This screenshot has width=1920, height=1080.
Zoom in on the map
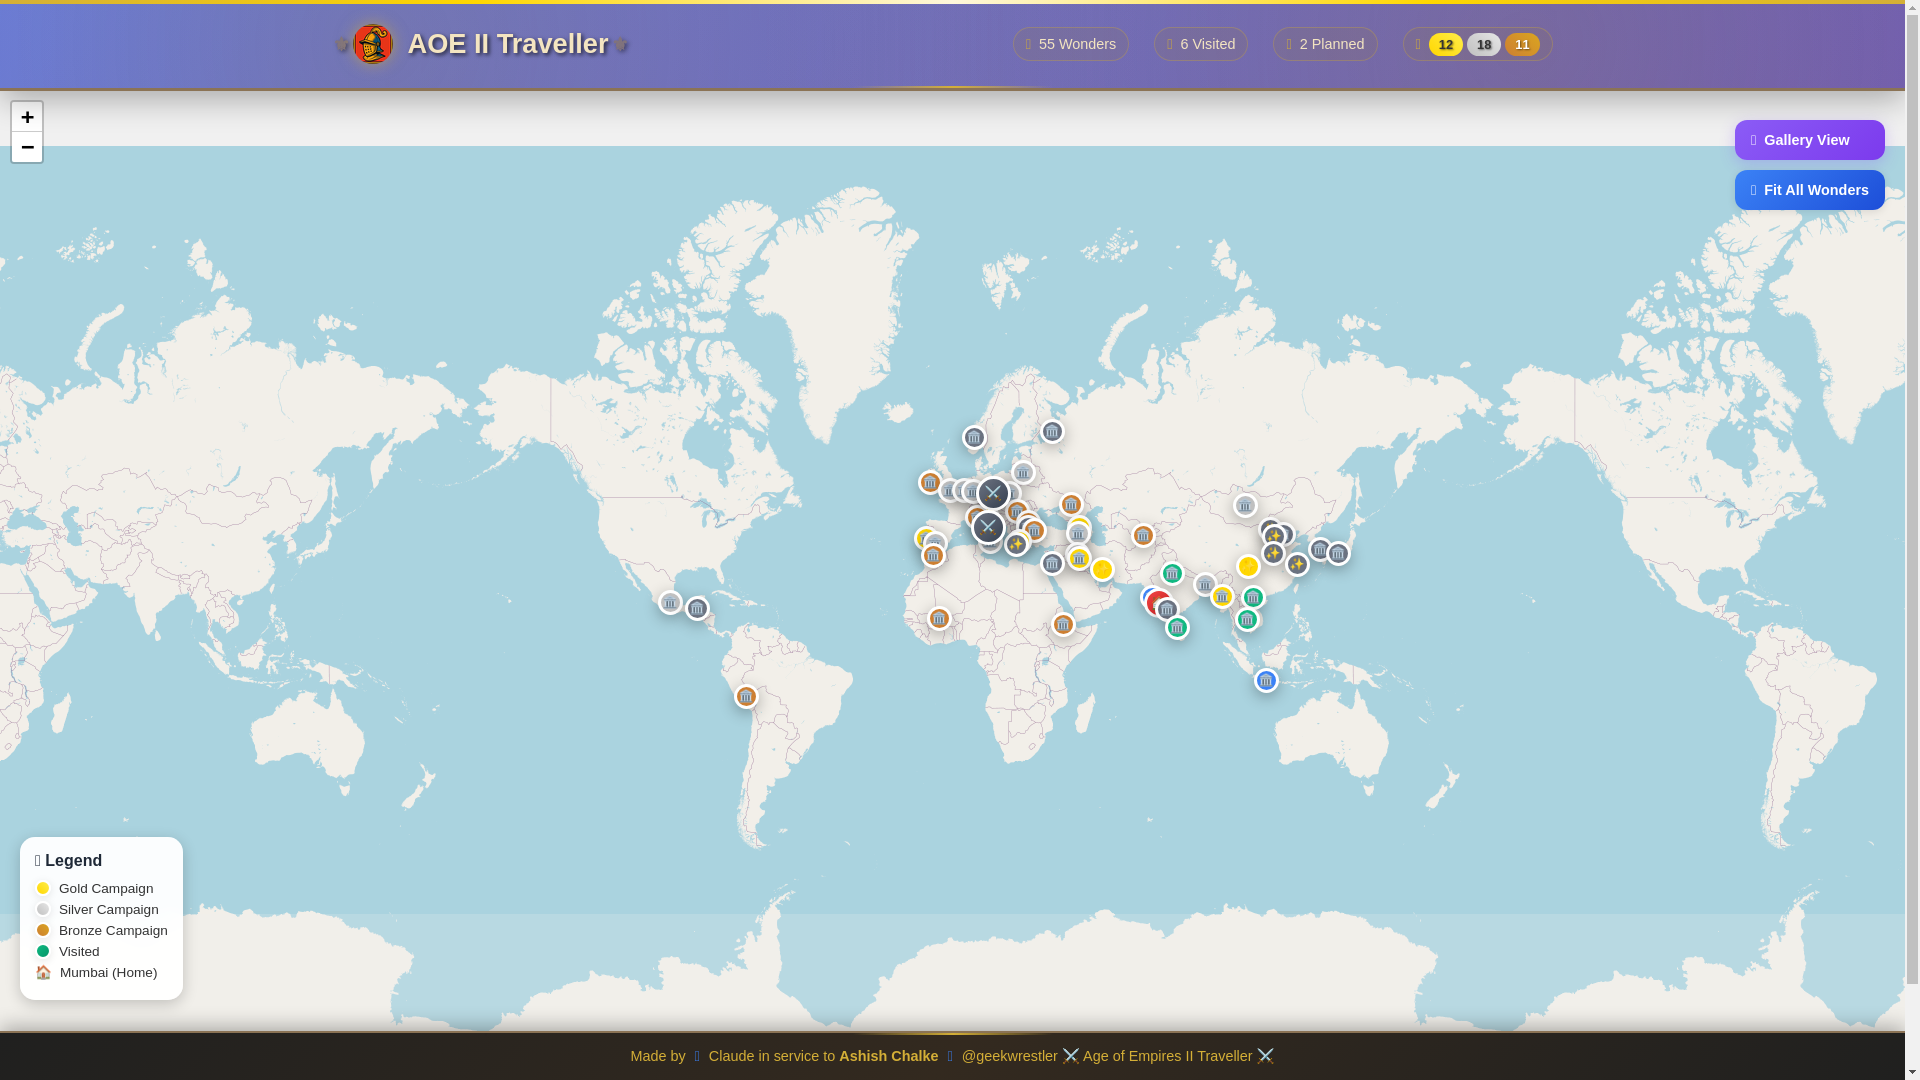pyautogui.click(x=27, y=117)
